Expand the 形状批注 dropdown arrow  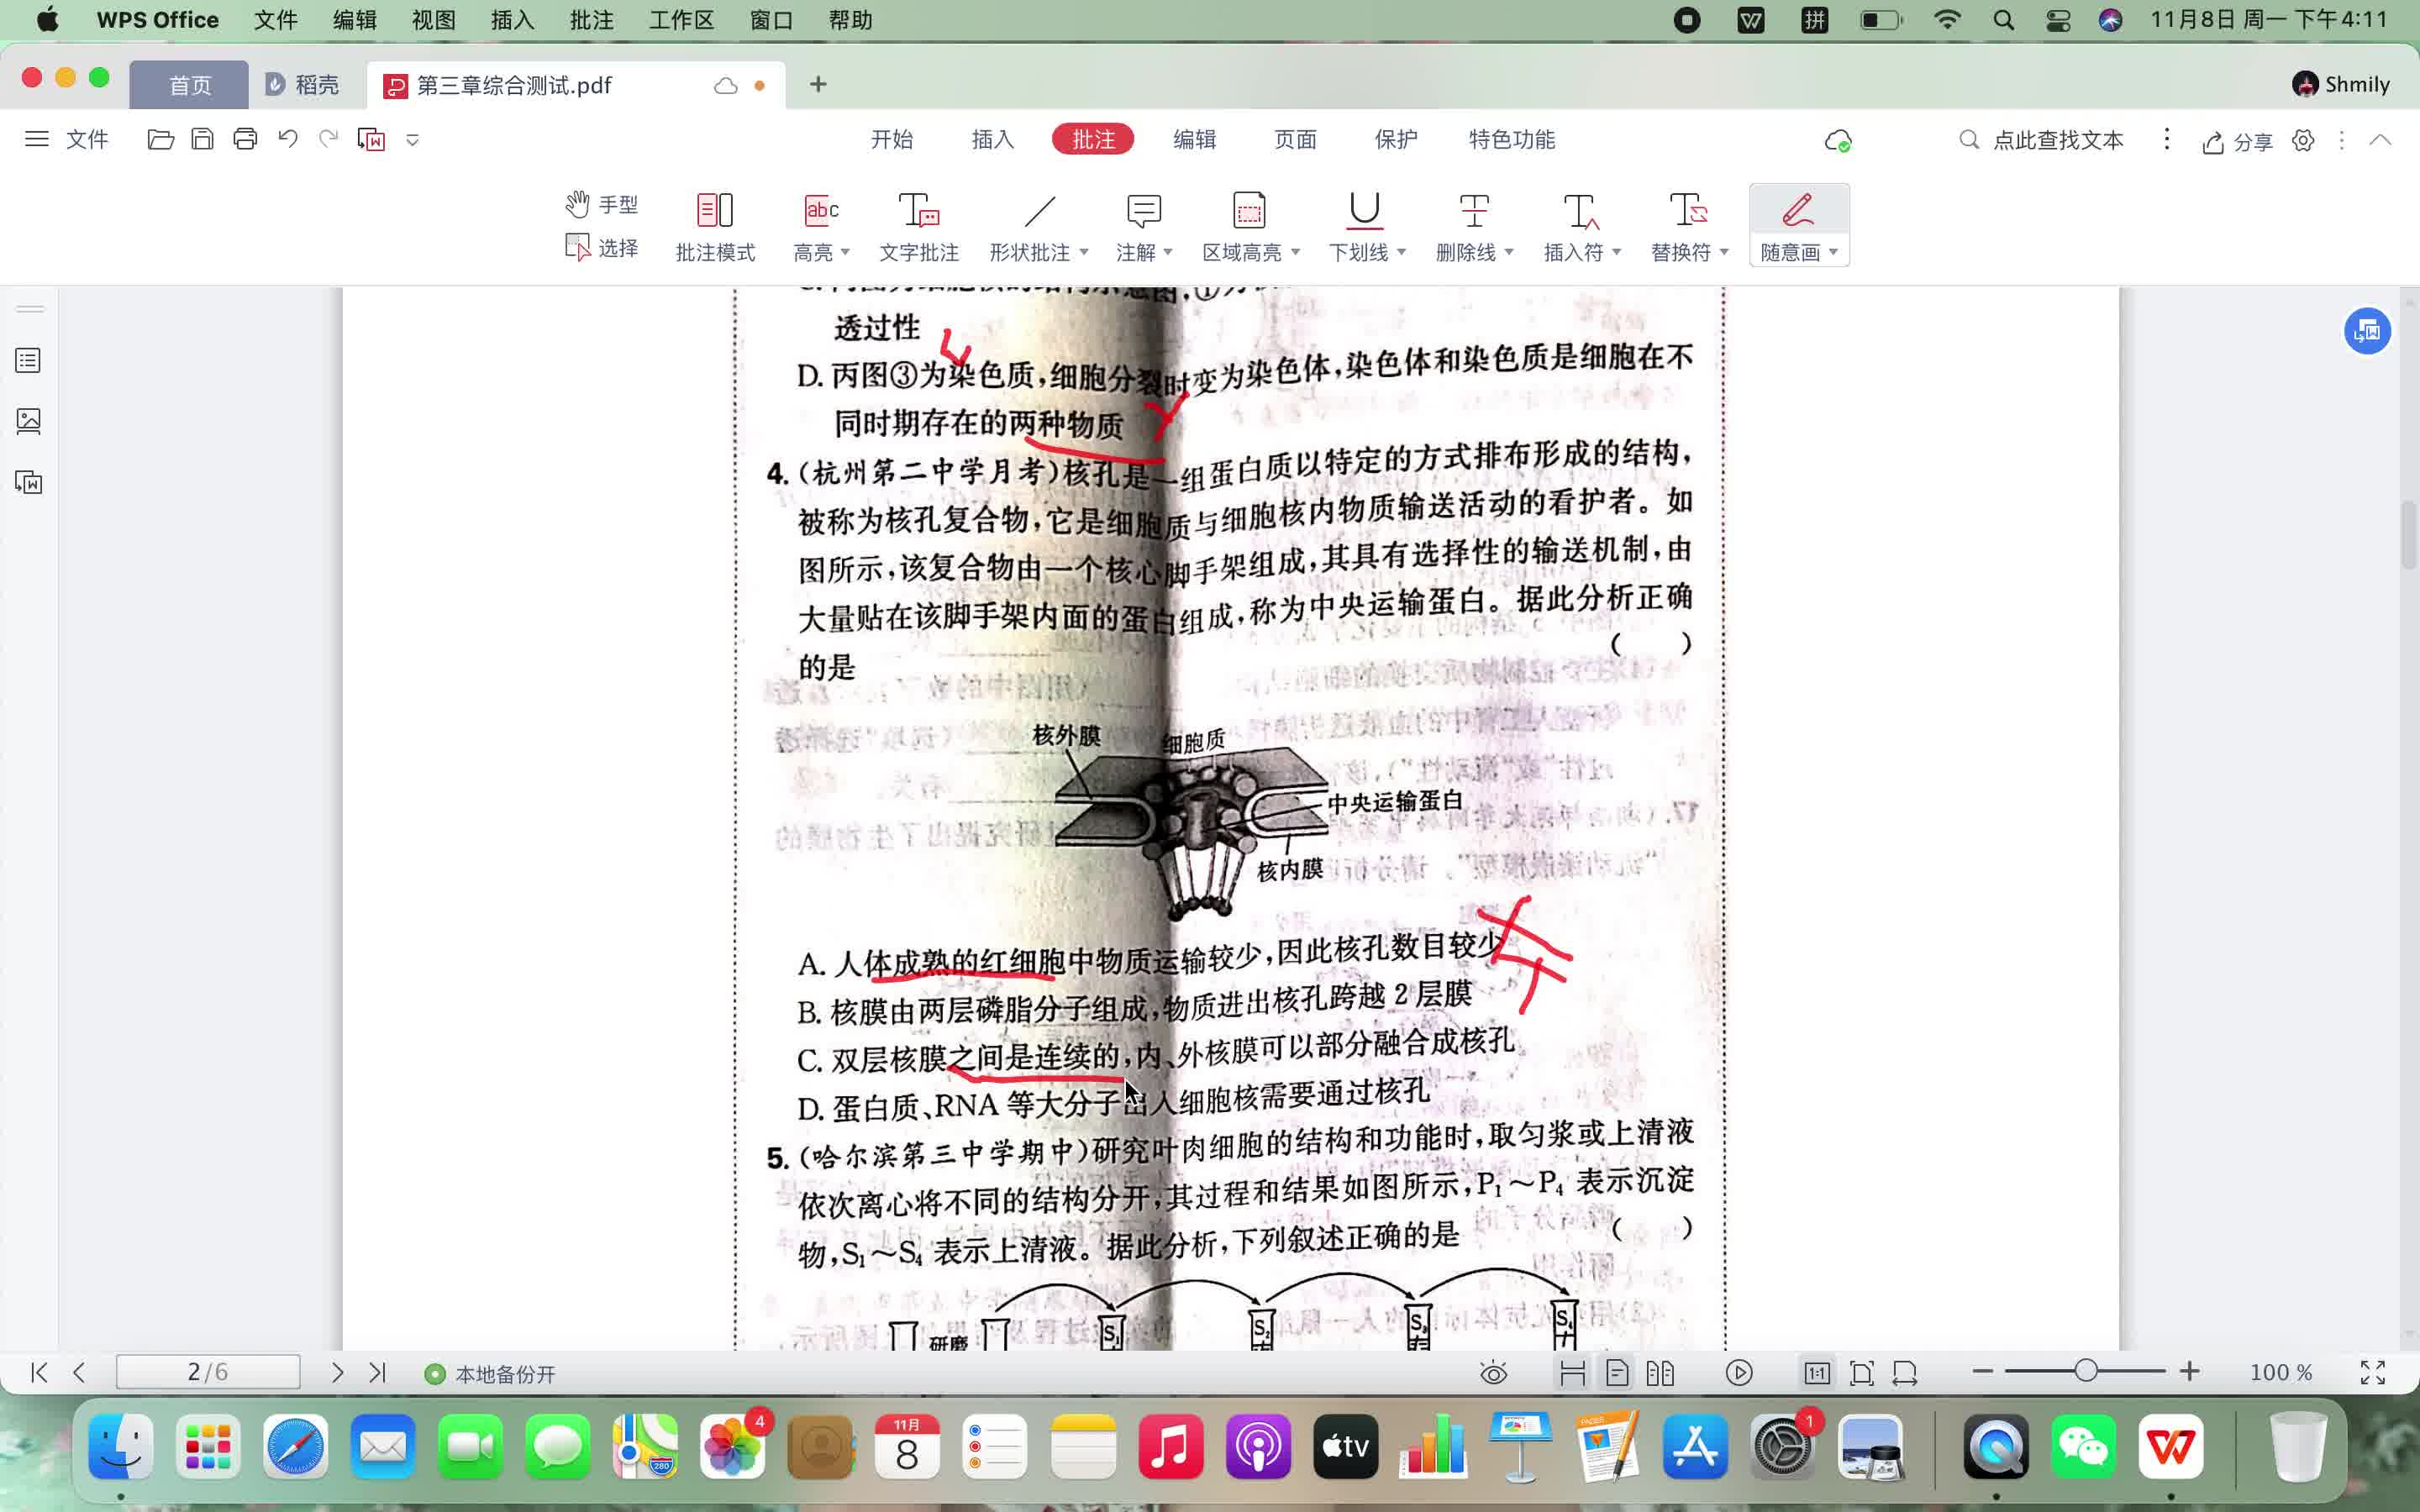pyautogui.click(x=1083, y=252)
